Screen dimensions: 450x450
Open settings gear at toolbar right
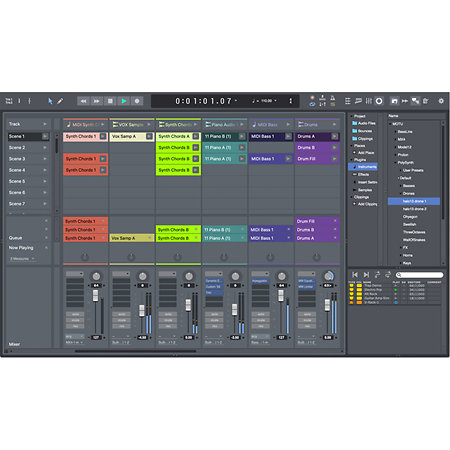coord(441,101)
